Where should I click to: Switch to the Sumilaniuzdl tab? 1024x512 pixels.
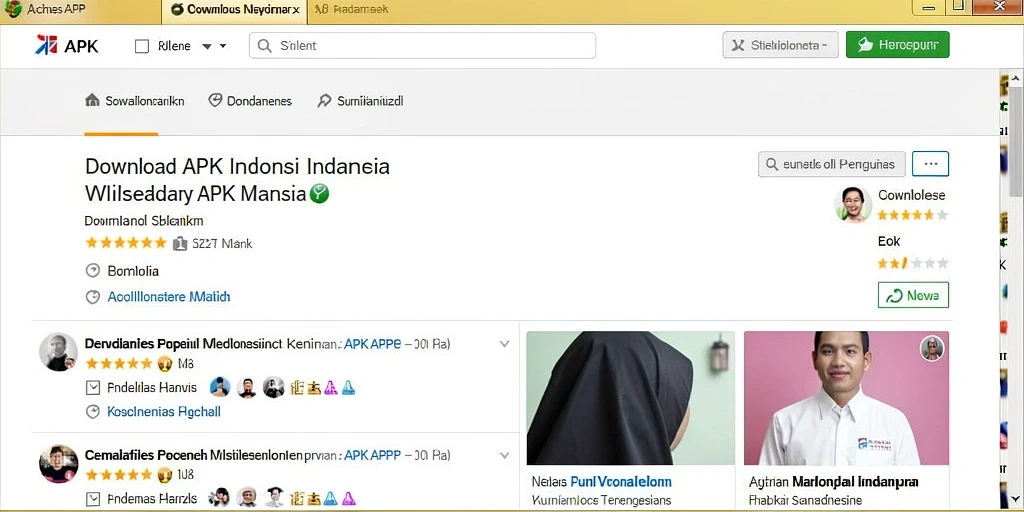pyautogui.click(x=360, y=101)
